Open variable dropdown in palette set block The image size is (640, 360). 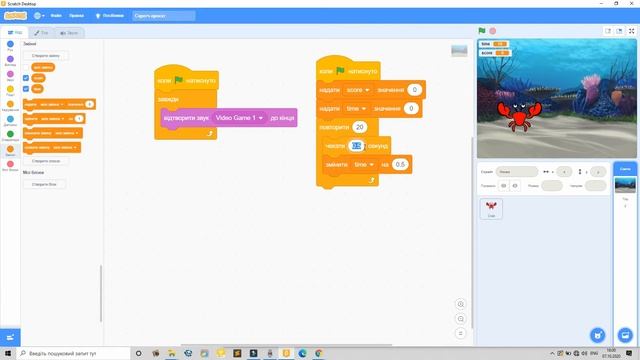(51, 104)
